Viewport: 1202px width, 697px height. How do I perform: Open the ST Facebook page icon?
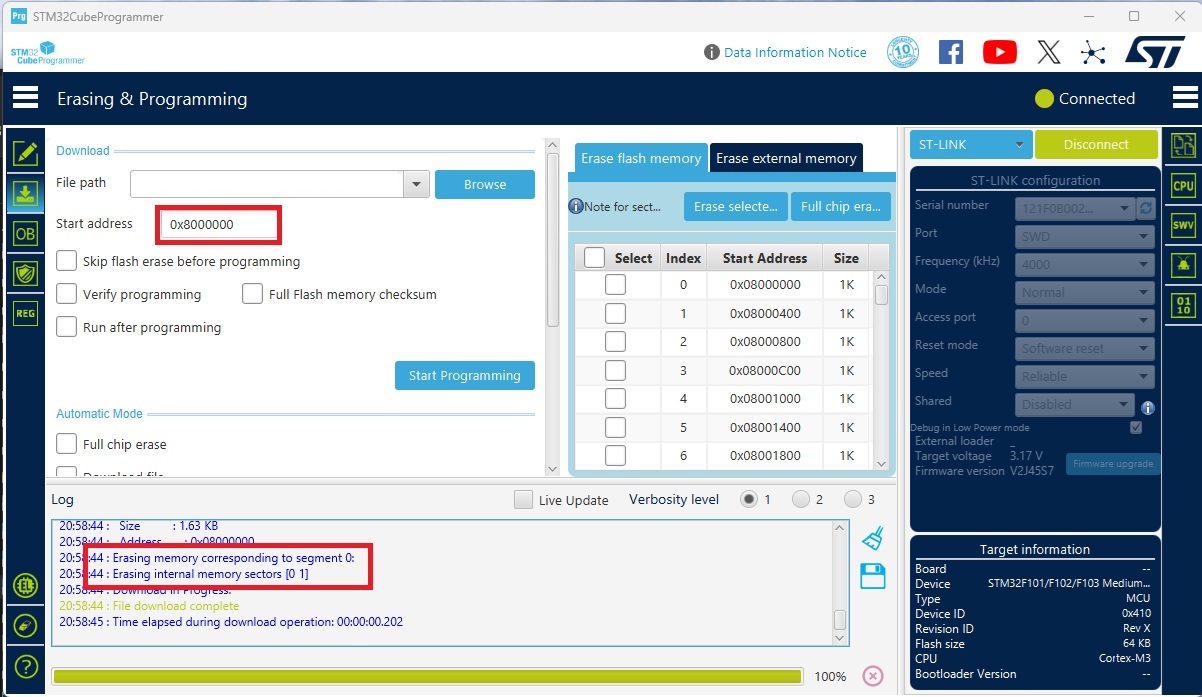pyautogui.click(x=951, y=52)
